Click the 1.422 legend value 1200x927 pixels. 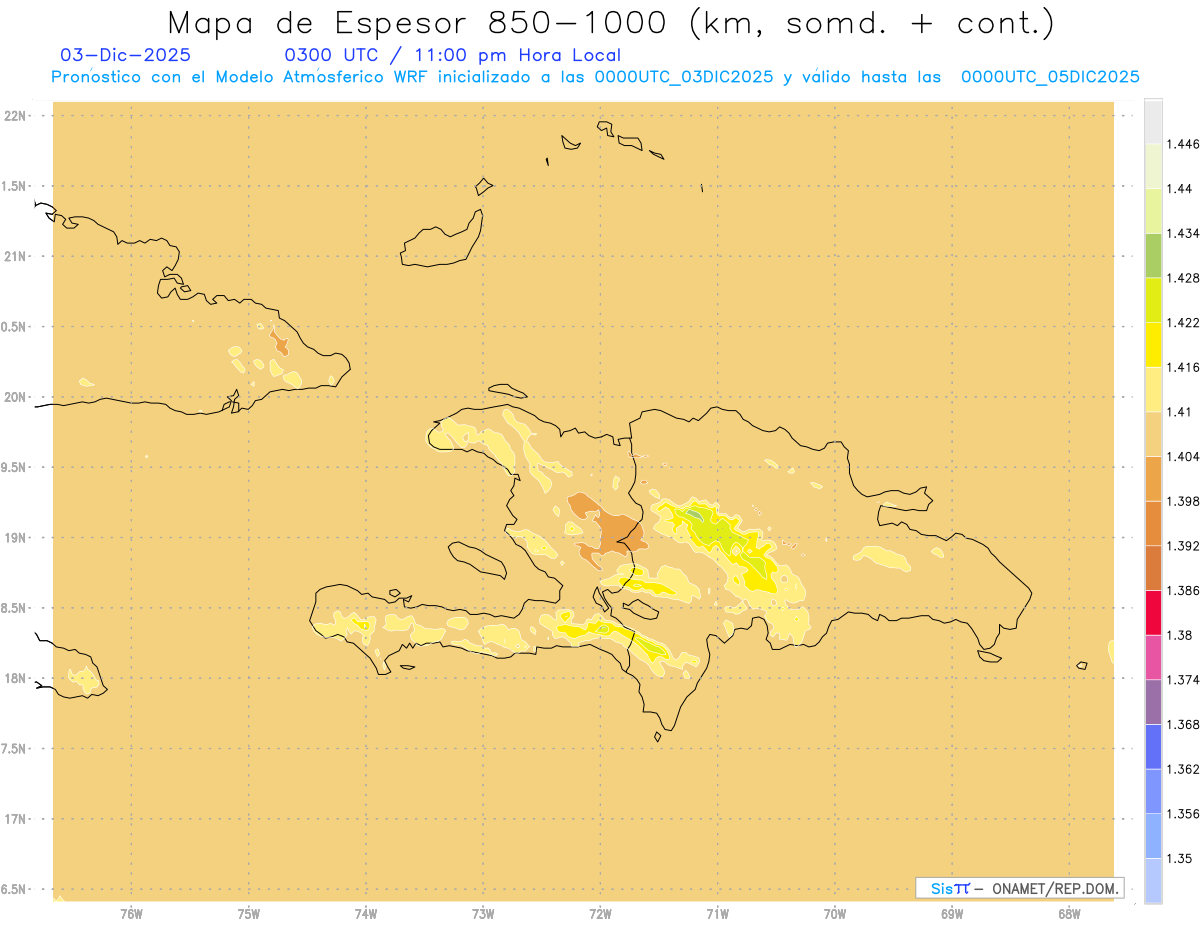click(x=1185, y=323)
